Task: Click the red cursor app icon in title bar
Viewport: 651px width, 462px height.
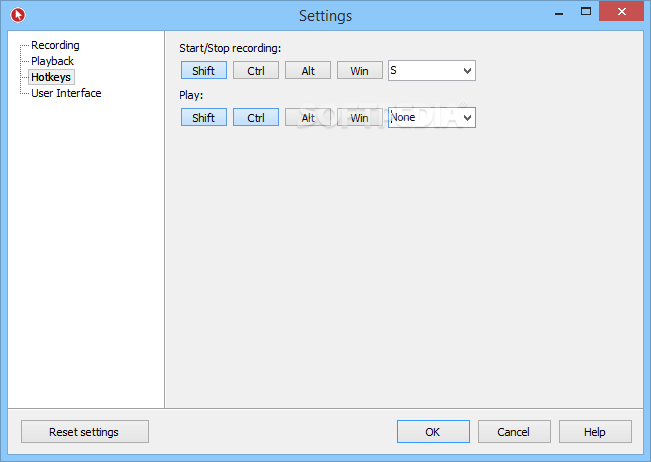Action: (18, 15)
